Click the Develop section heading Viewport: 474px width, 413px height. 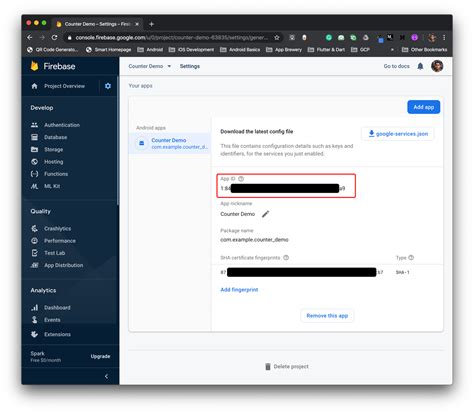pyautogui.click(x=42, y=108)
